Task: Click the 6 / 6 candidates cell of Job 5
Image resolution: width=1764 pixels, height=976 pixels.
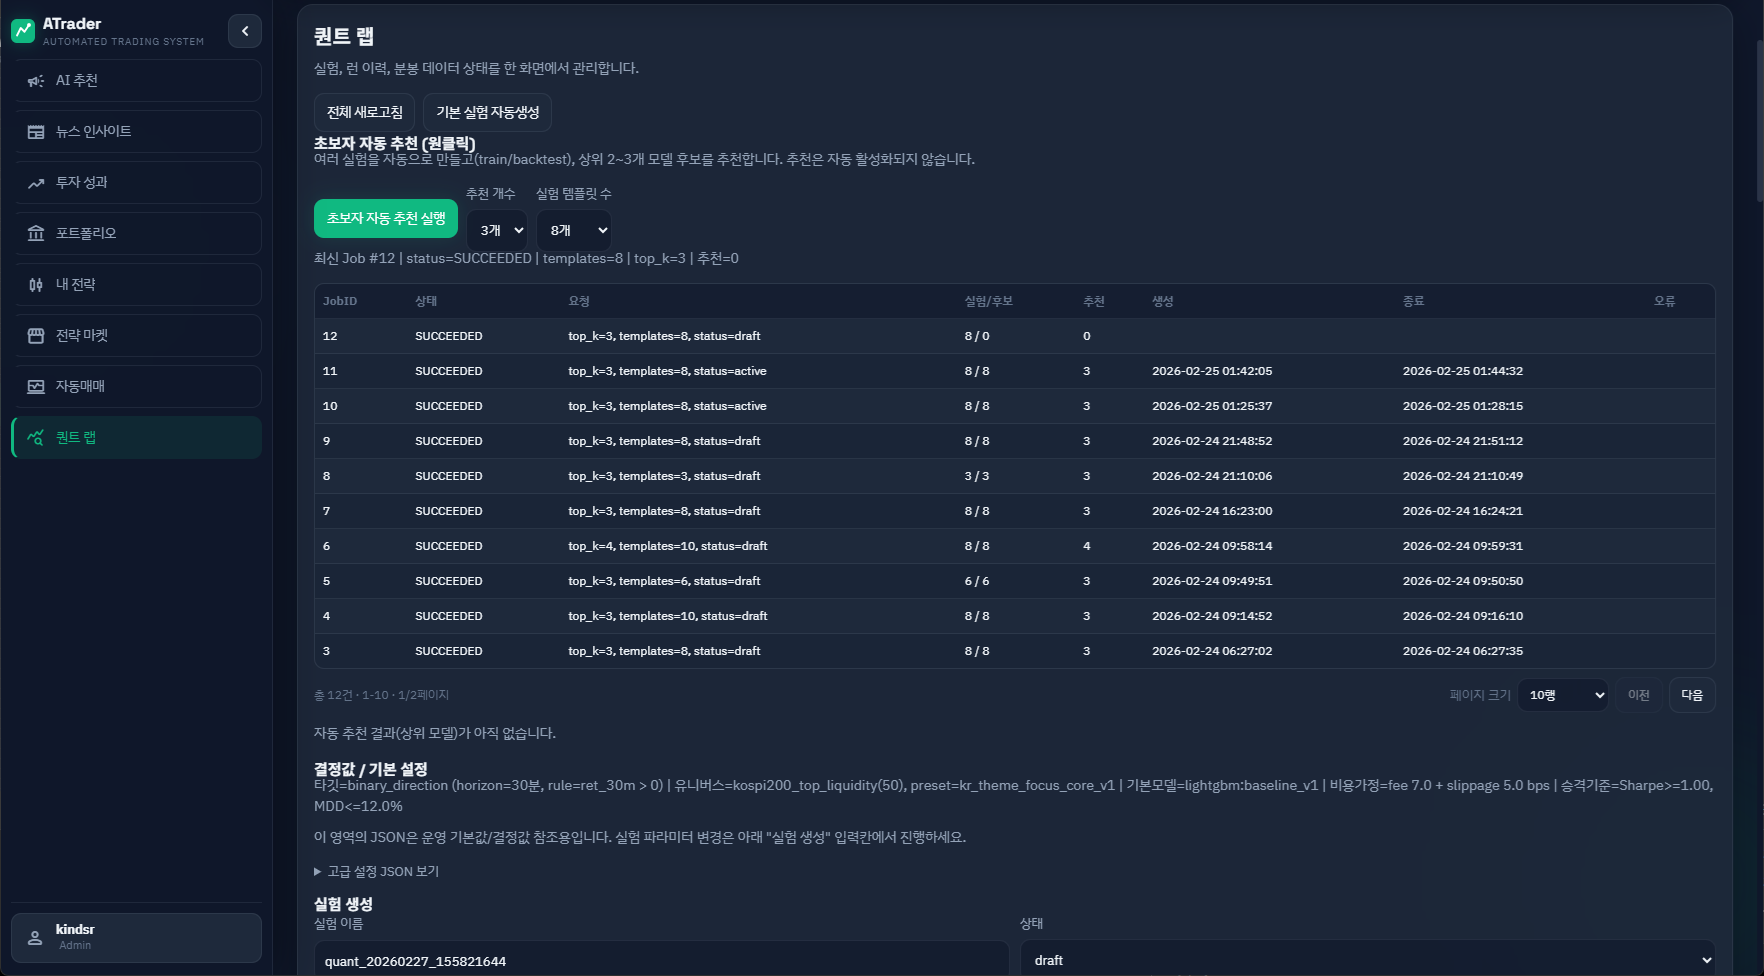Action: coord(977,581)
